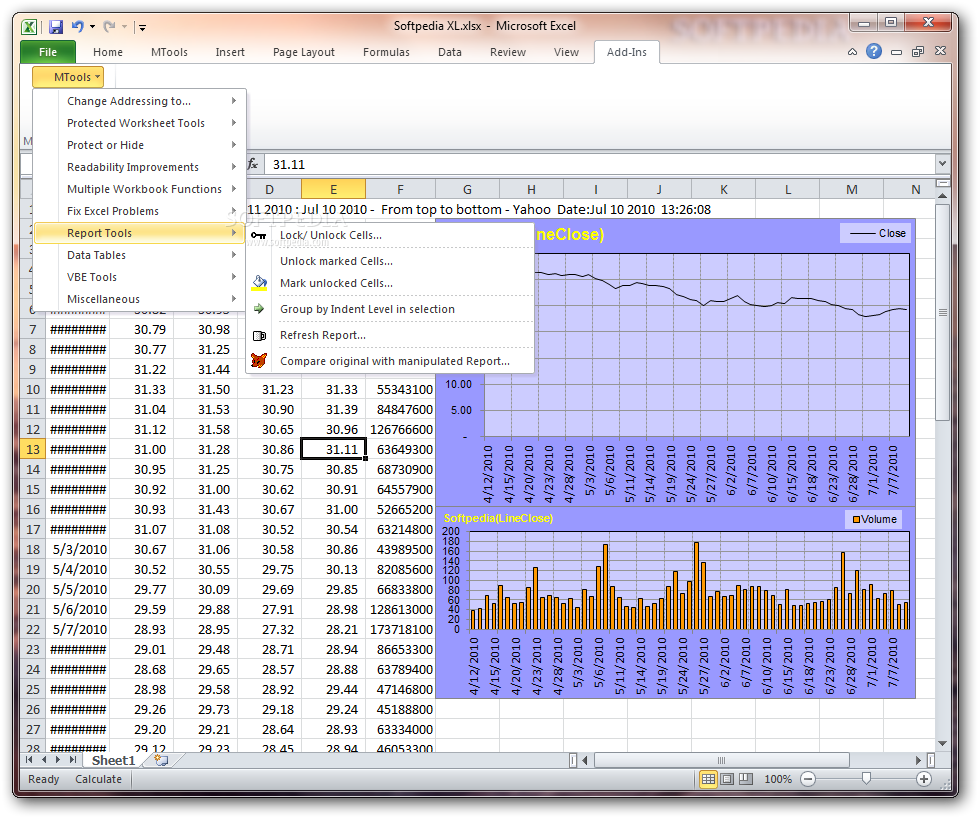Switch to the Formulas ribbon tab
Screen dimensions: 979x818
click(386, 52)
